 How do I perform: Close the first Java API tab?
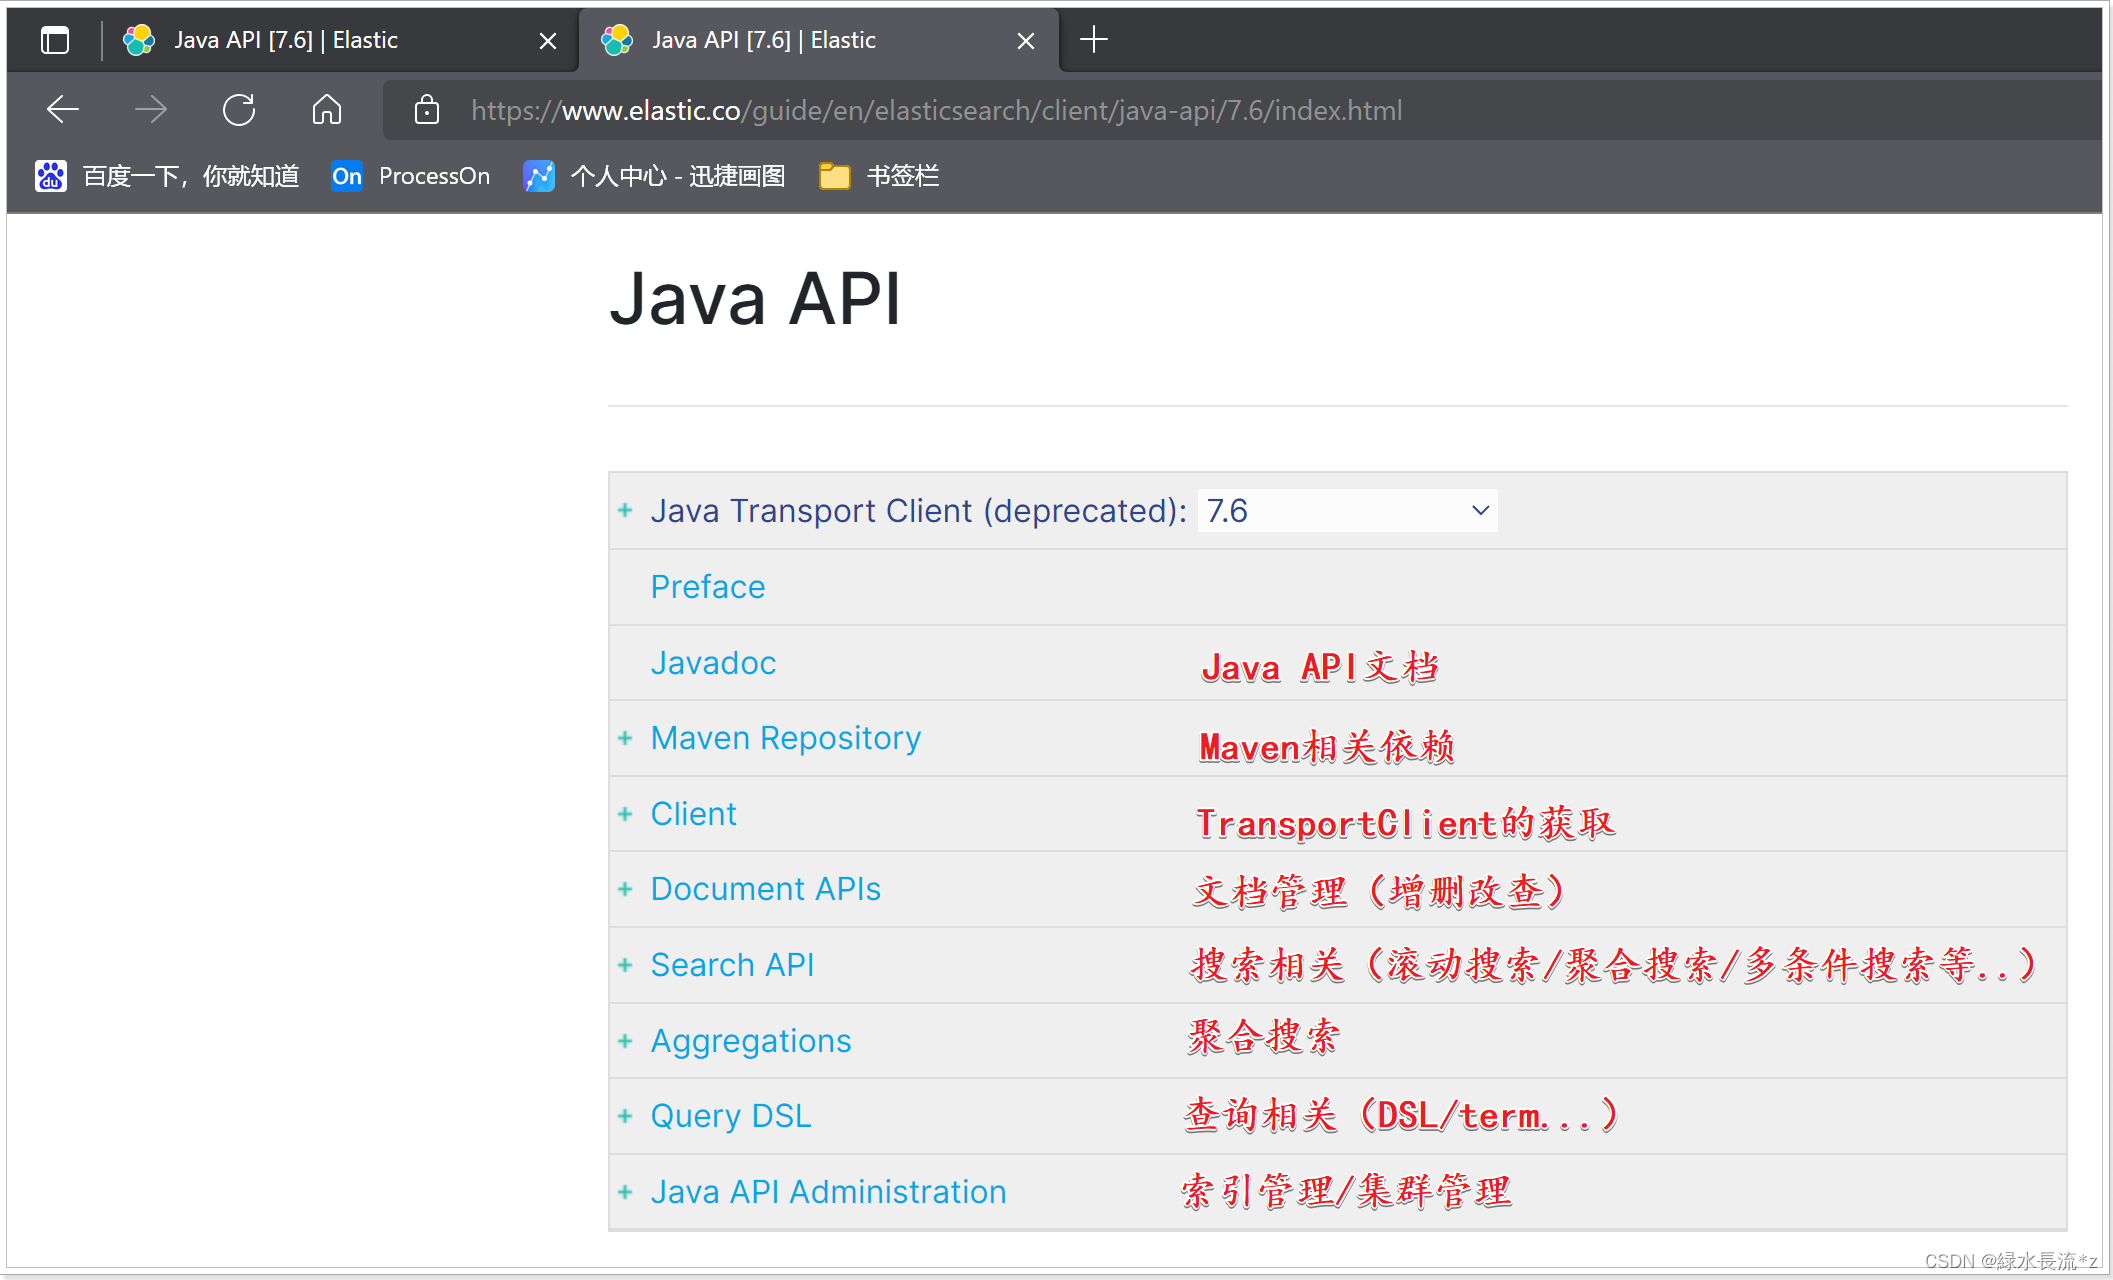(x=548, y=41)
